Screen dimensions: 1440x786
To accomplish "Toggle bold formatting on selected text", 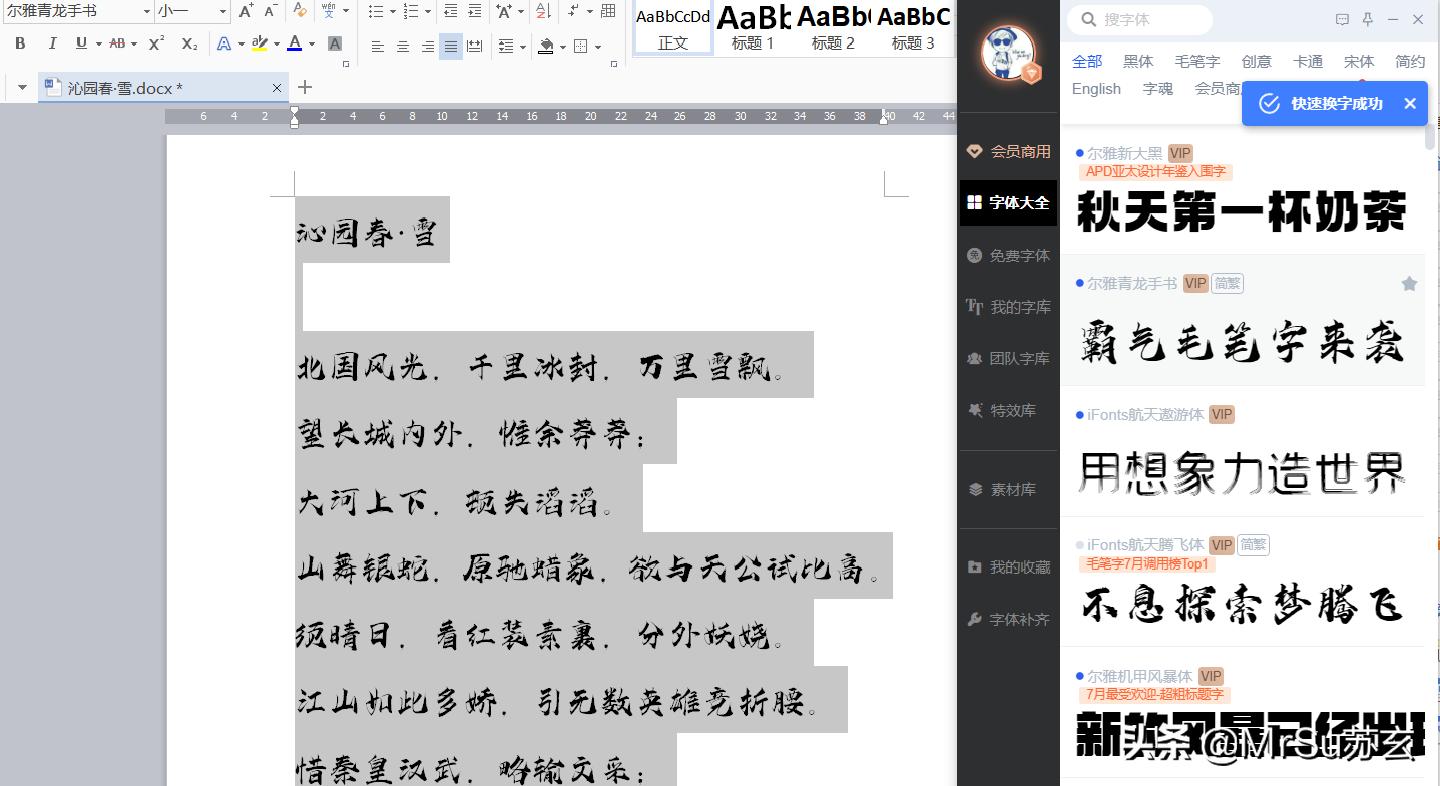I will (x=18, y=45).
